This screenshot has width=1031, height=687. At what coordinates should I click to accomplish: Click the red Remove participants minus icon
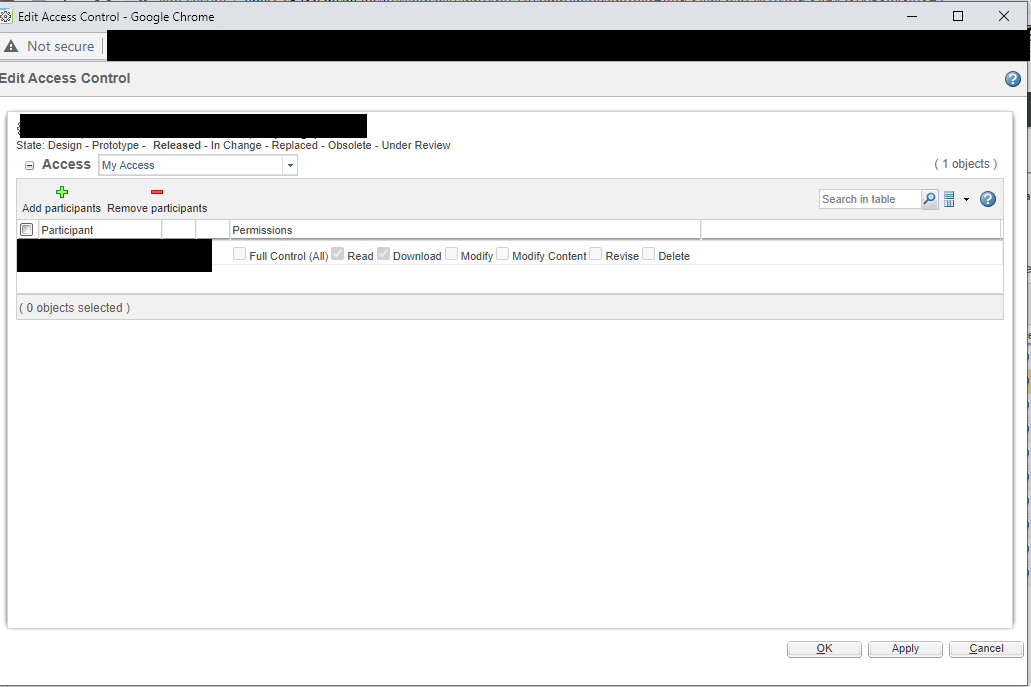point(157,193)
